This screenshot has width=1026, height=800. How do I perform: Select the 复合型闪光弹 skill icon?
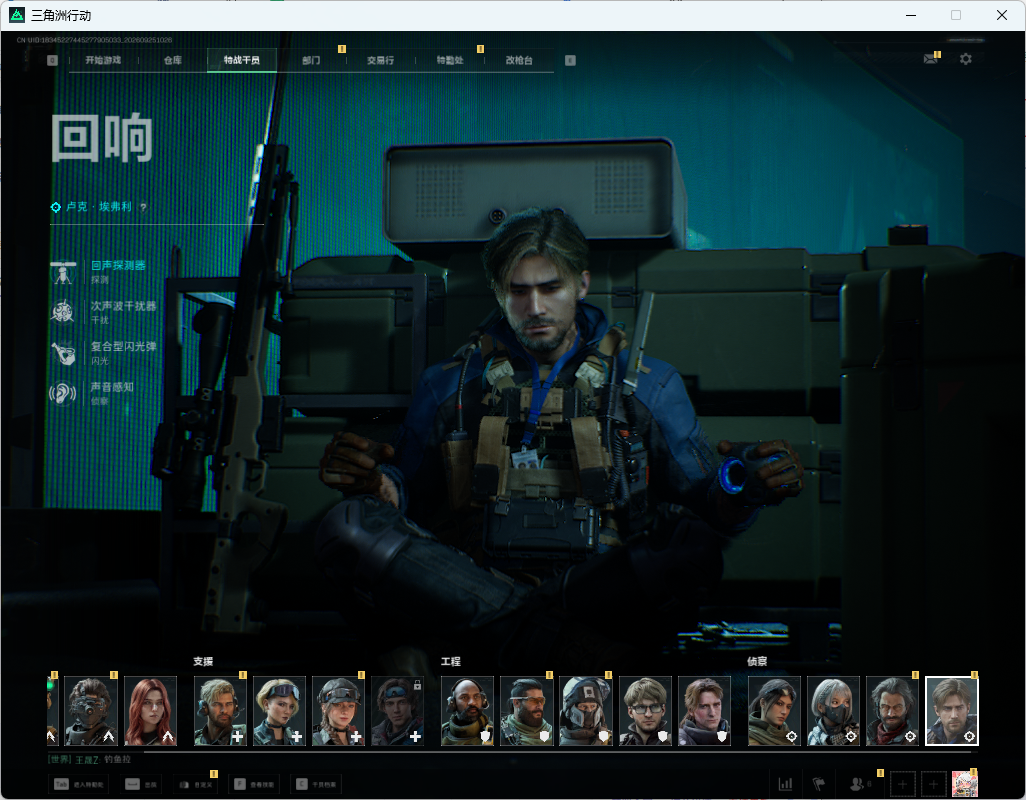63,353
